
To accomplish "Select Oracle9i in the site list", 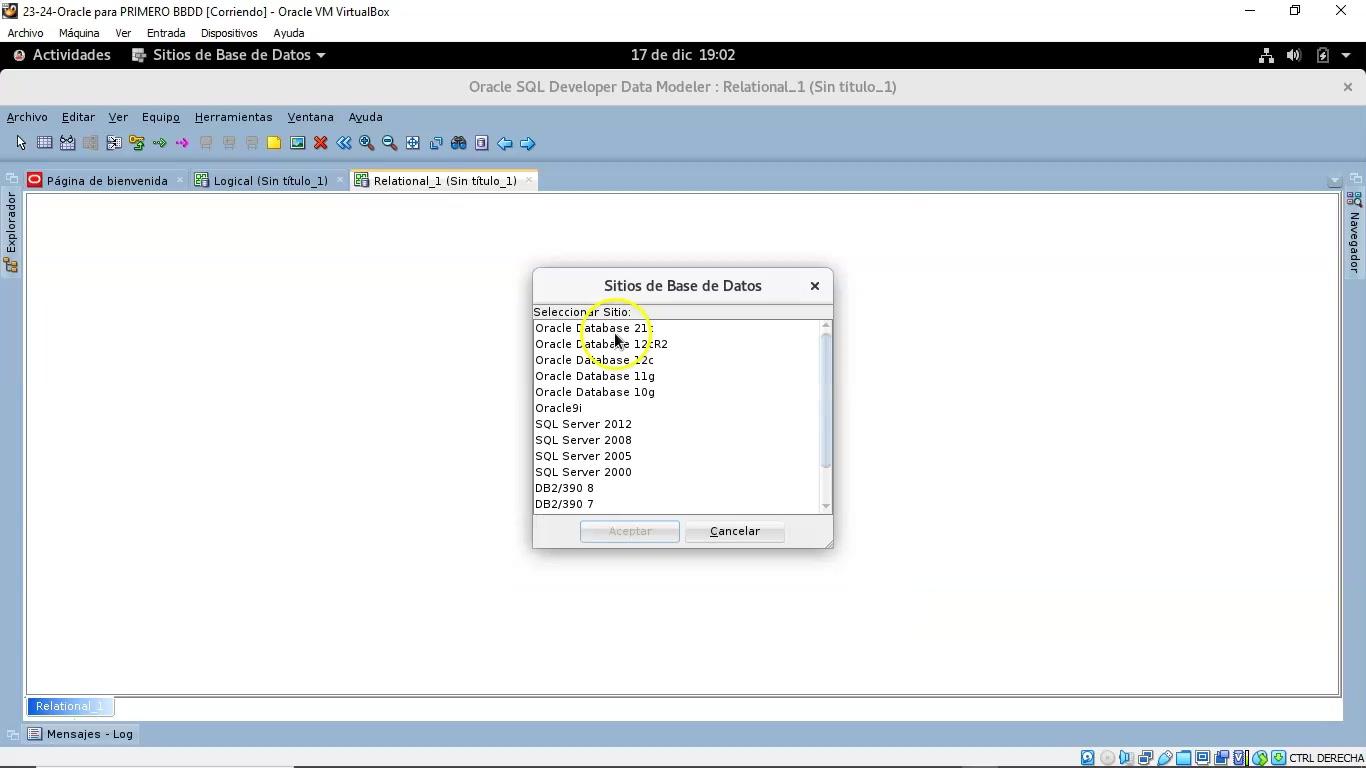I will (676, 408).
